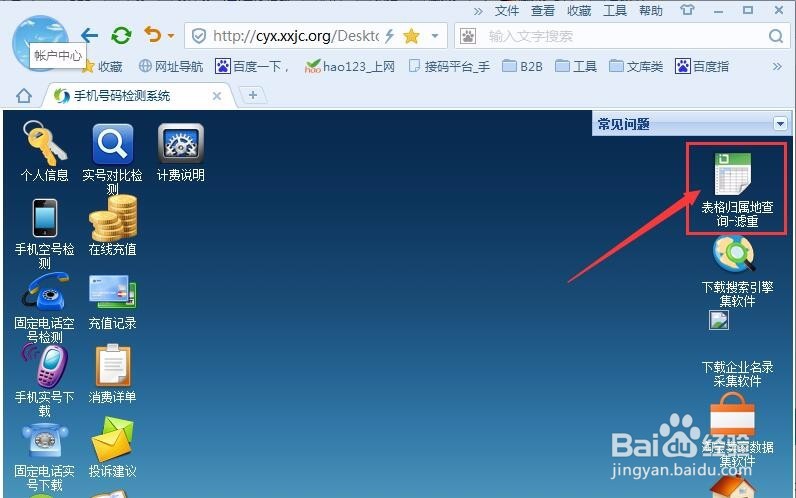Click browser back arrow

click(x=89, y=36)
